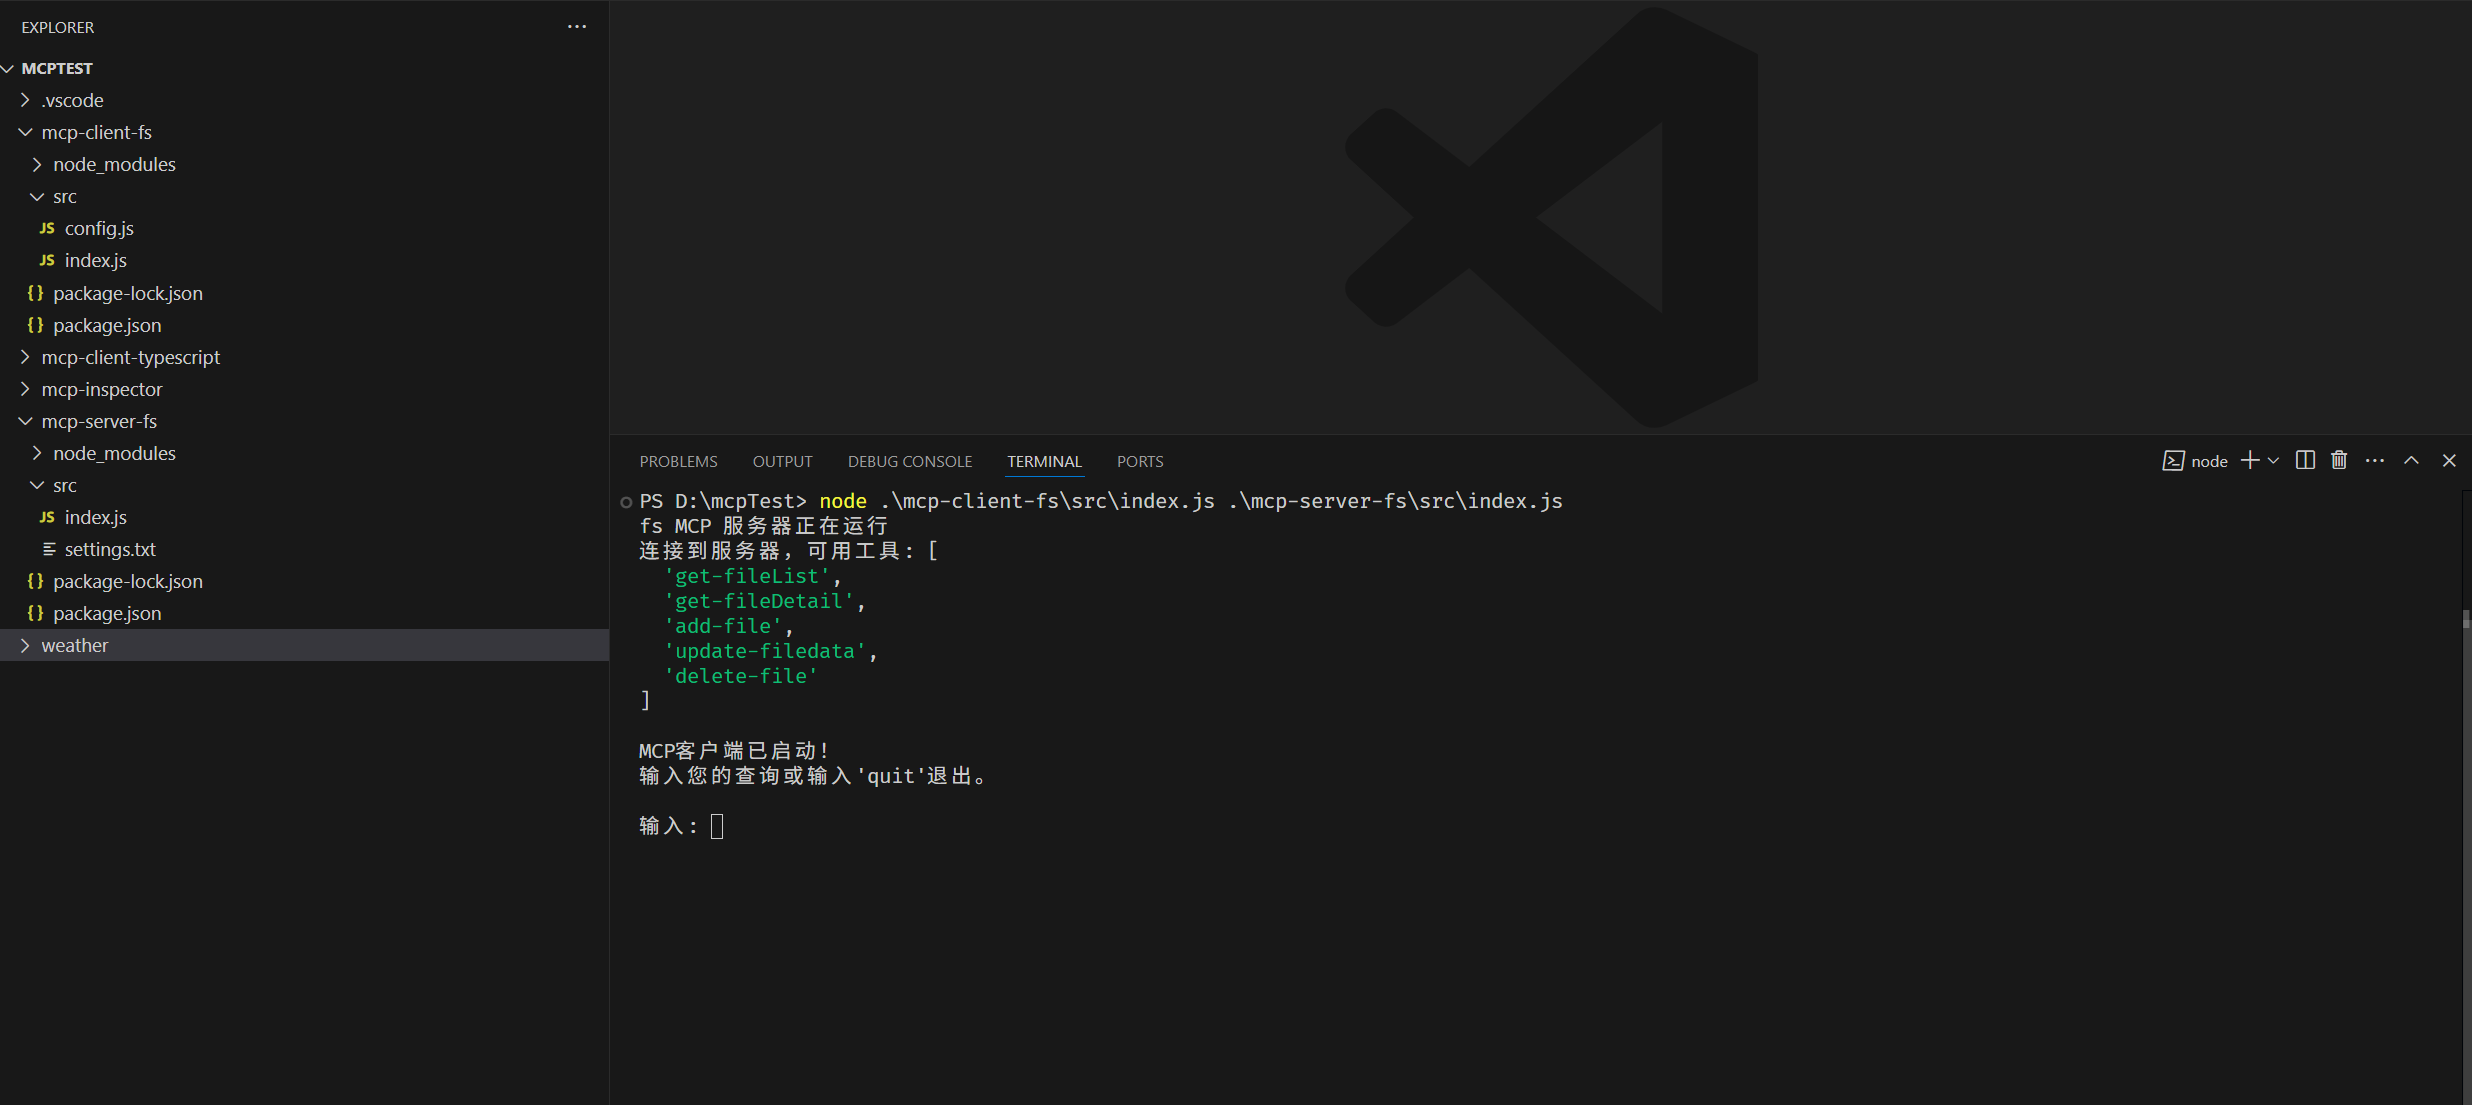
Task: Click the terminal input prompt cursor
Action: coord(717,826)
